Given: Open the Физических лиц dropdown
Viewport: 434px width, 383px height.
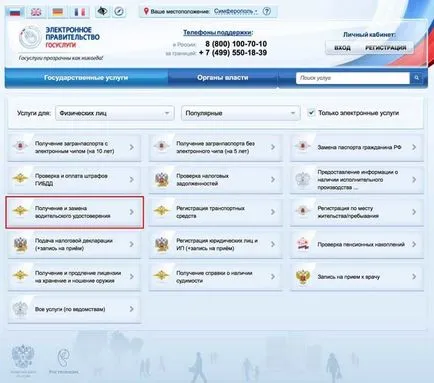Looking at the screenshot, I should (x=115, y=113).
